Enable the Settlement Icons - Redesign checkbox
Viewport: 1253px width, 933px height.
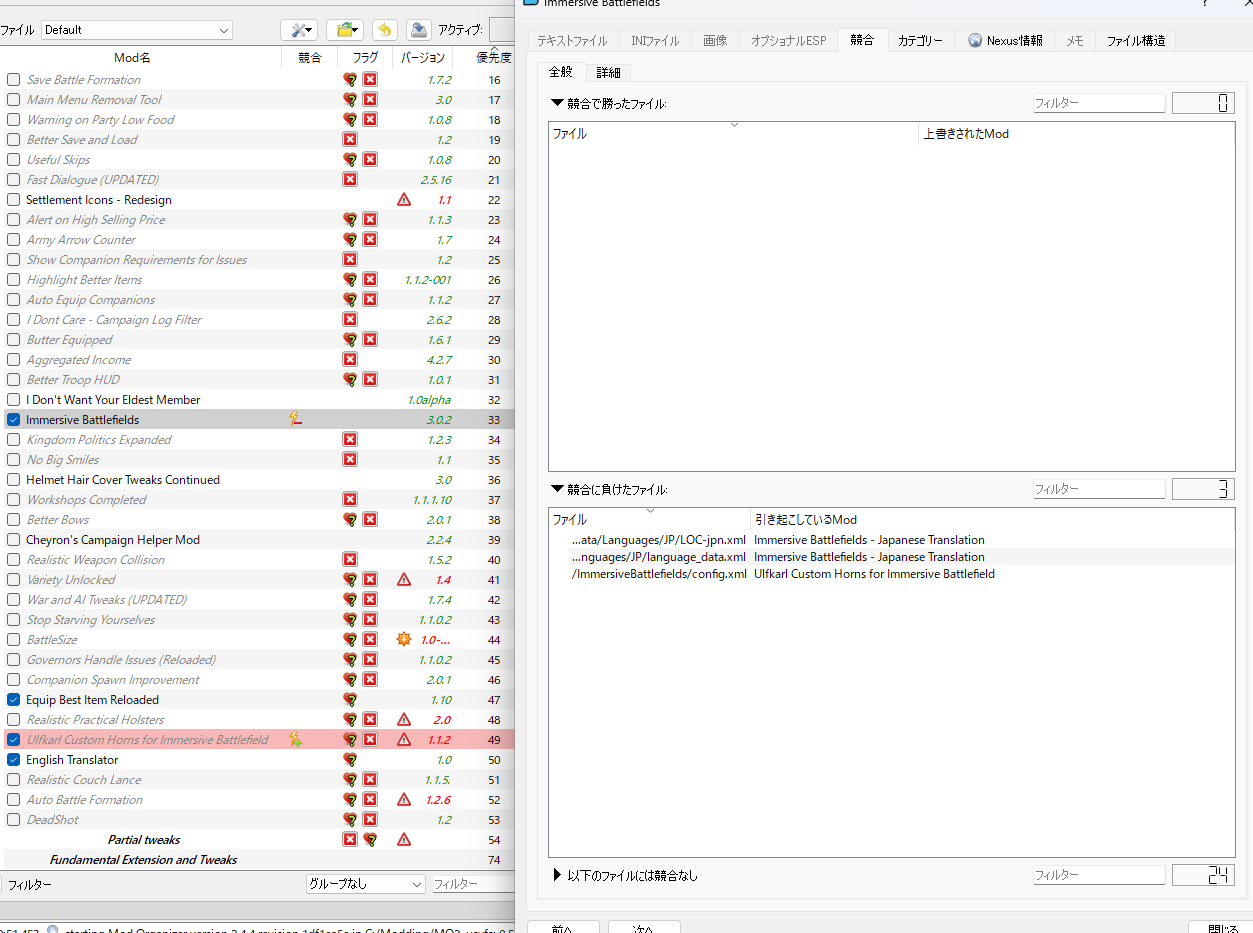pyautogui.click(x=13, y=199)
